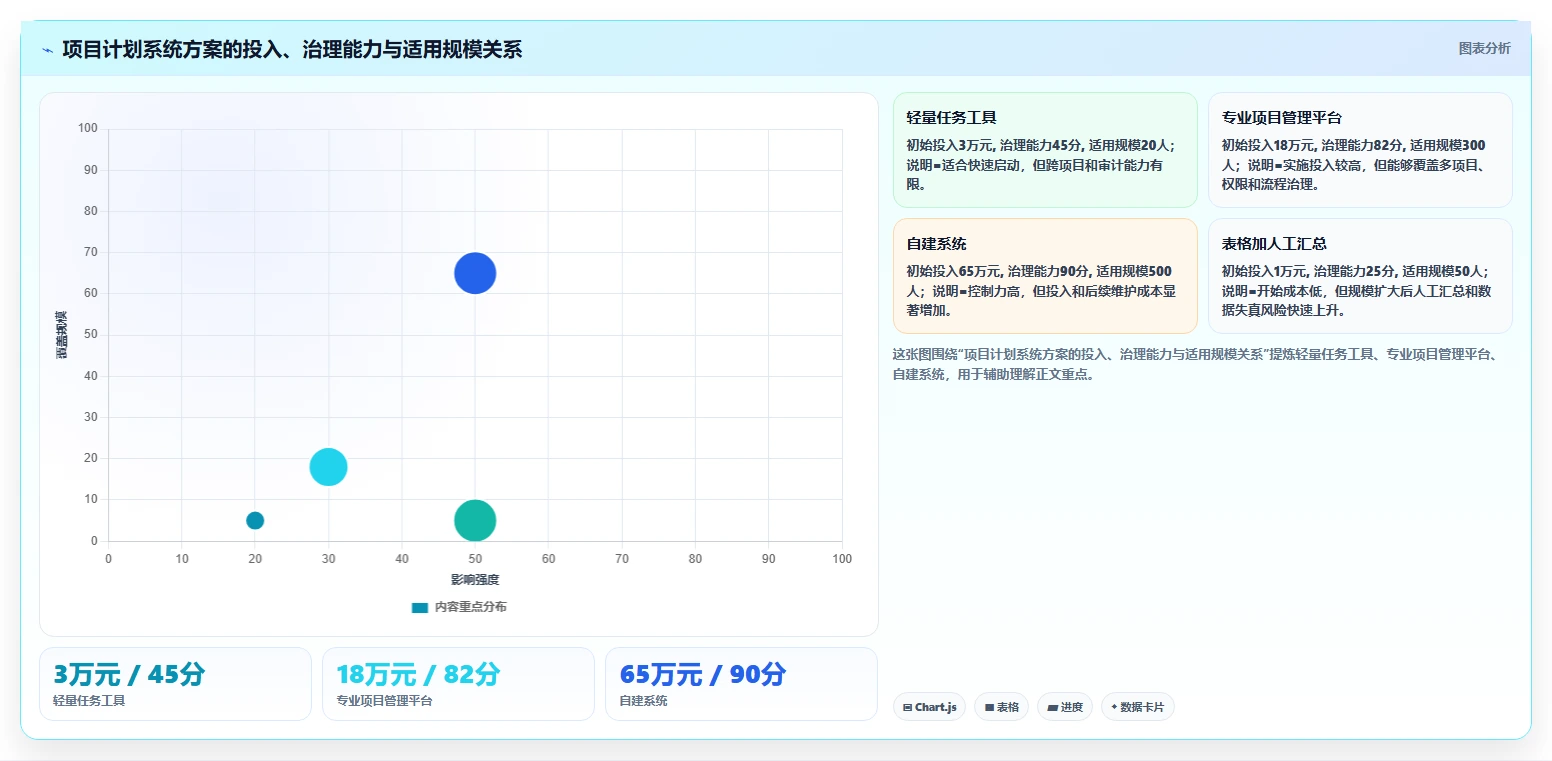Select the green bubble at x=50 bottom

pos(475,520)
